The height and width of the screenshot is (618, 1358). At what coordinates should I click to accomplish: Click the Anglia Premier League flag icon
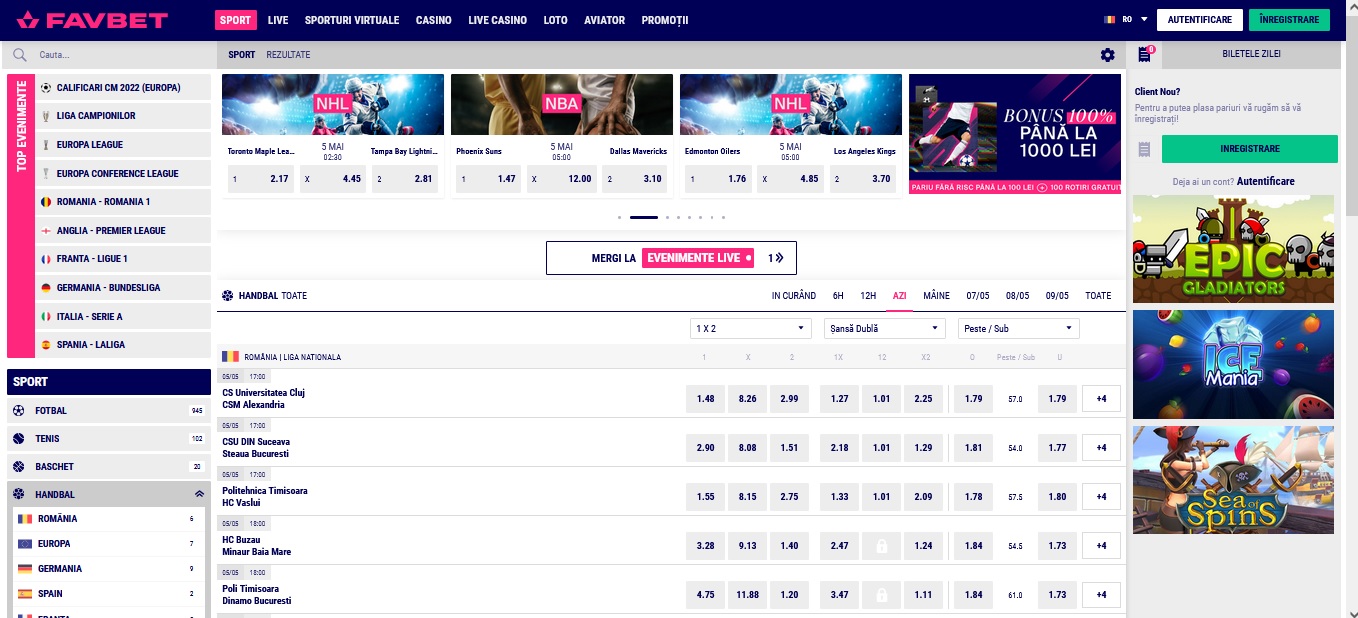point(45,230)
